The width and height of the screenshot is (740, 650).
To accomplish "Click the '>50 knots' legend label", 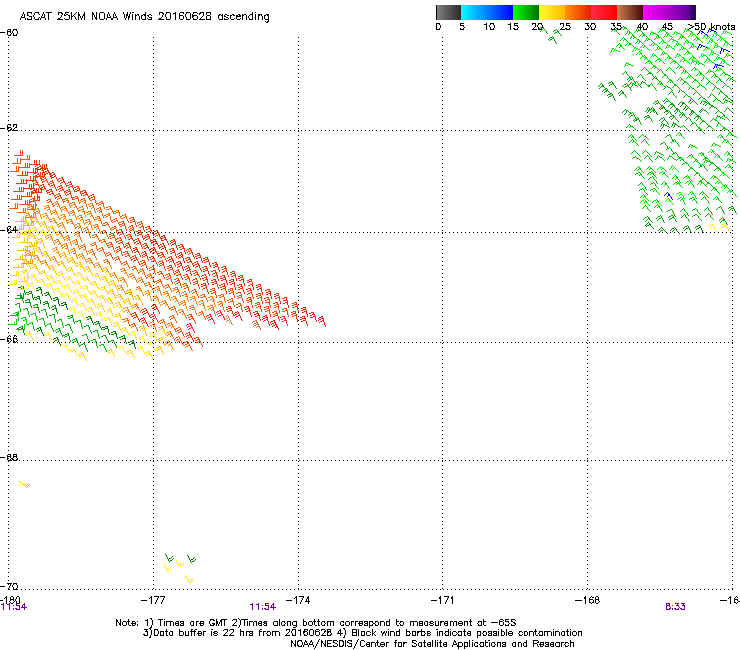I will [x=711, y=27].
